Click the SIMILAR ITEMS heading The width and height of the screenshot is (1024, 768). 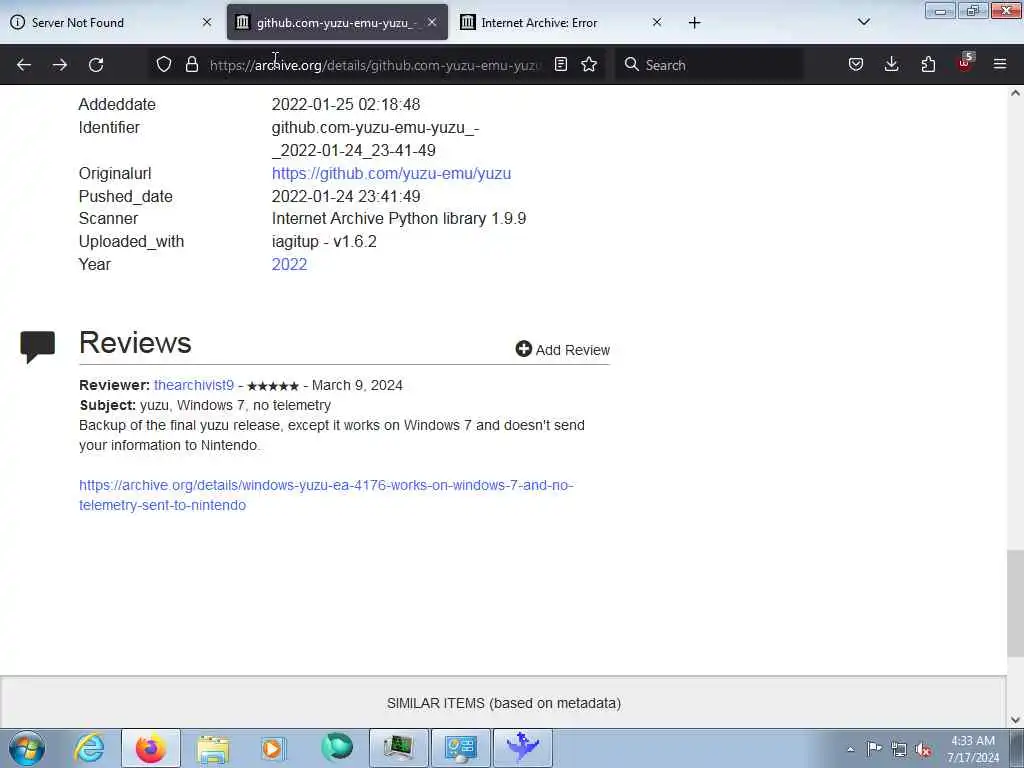[x=504, y=703]
